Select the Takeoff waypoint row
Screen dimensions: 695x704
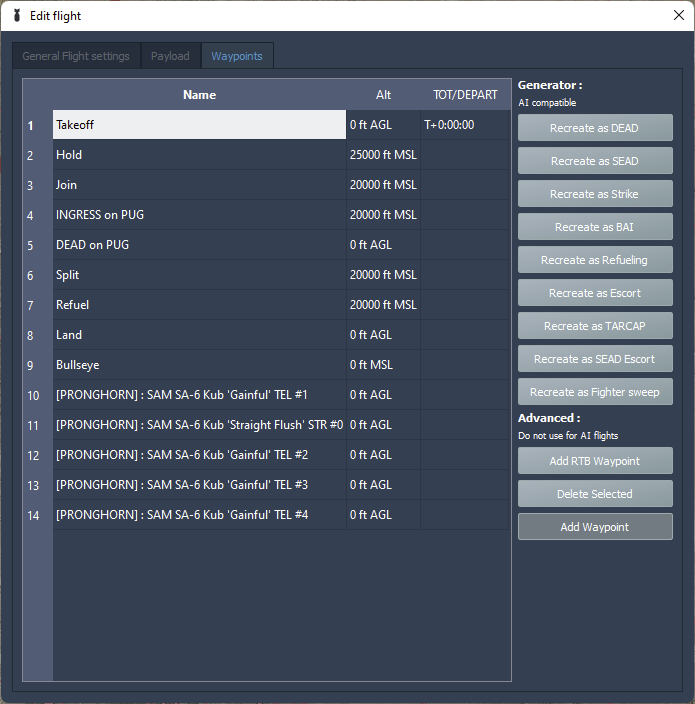point(199,125)
